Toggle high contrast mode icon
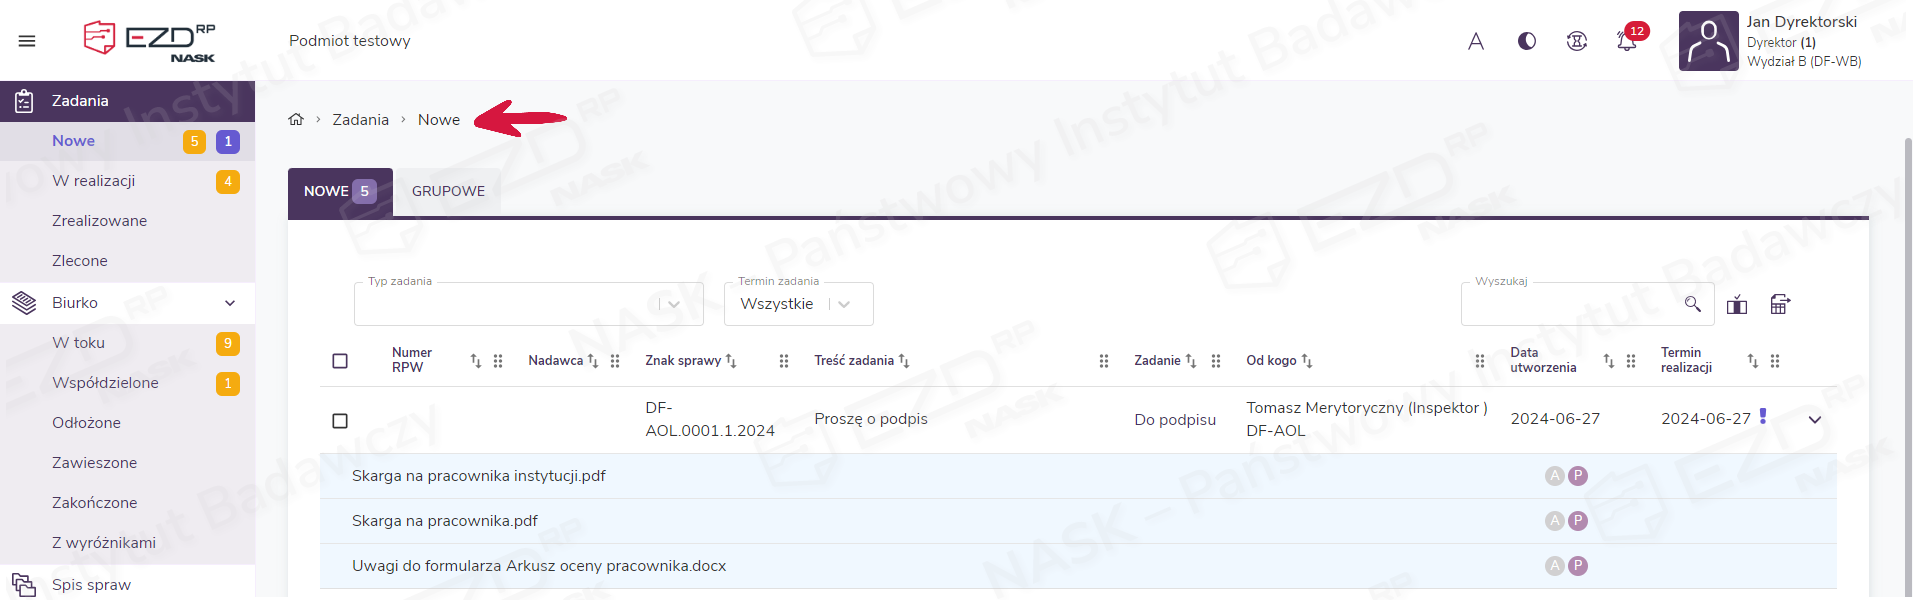 (1526, 41)
